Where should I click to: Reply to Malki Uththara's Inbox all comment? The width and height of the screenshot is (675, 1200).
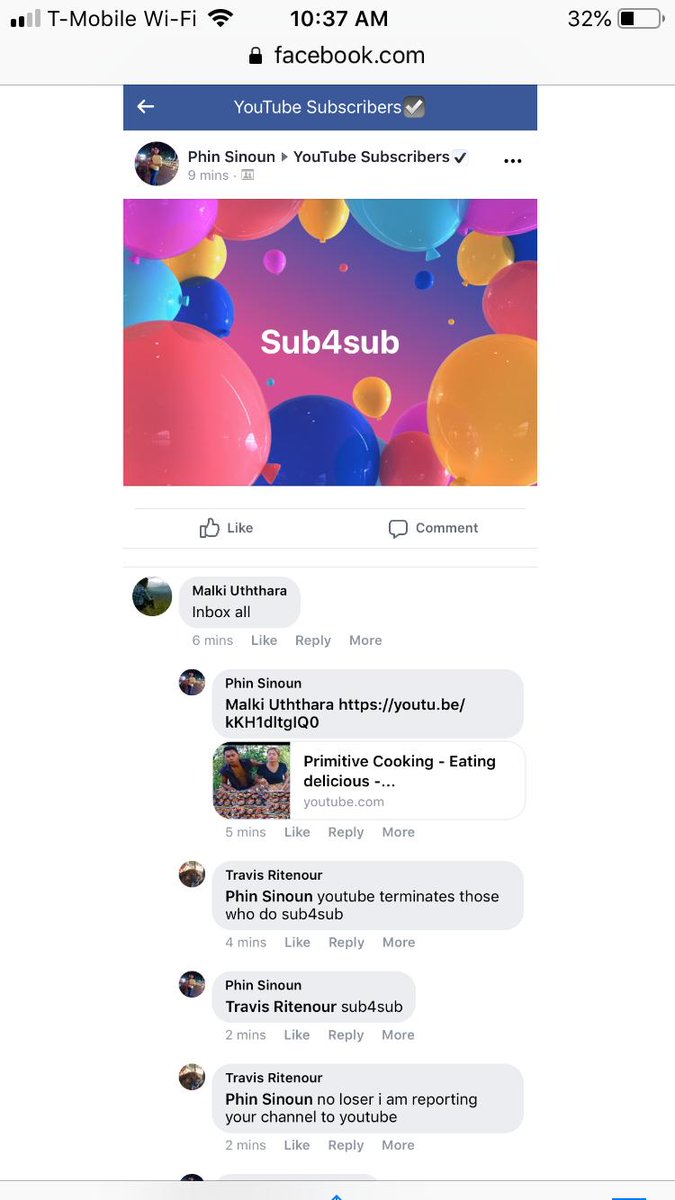313,640
